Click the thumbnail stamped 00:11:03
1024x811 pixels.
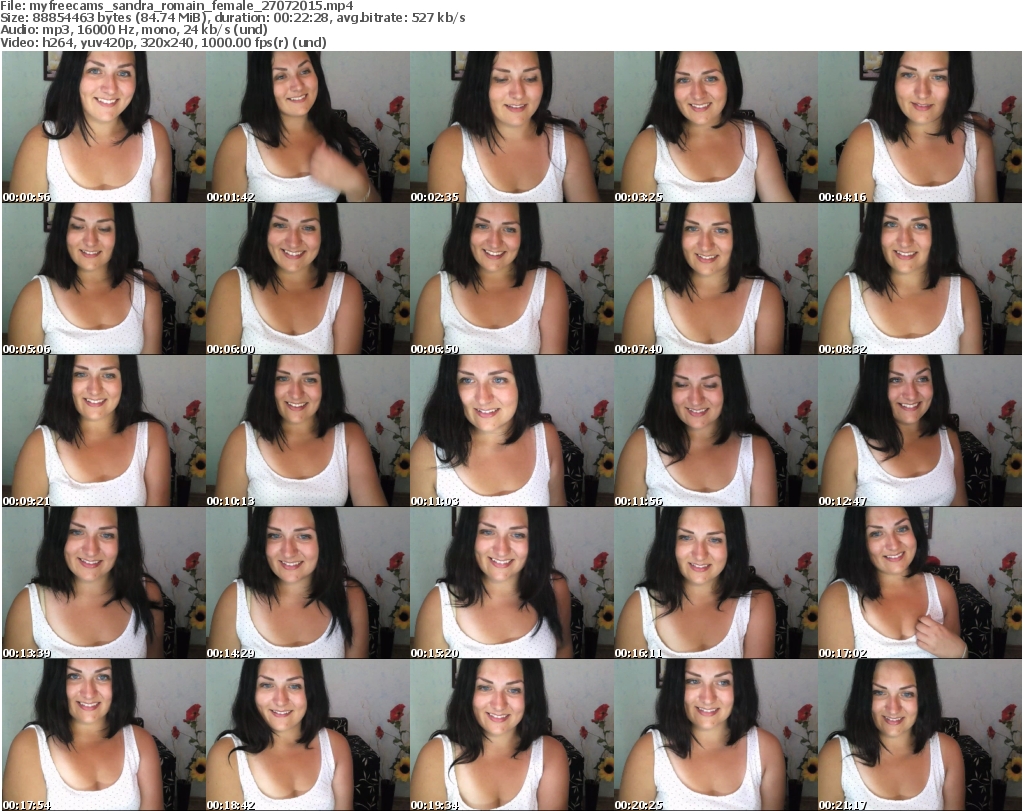[512, 431]
